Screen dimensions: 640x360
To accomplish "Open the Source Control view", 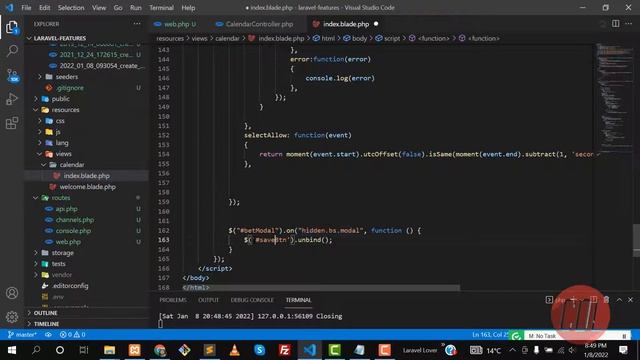I will point(12,75).
